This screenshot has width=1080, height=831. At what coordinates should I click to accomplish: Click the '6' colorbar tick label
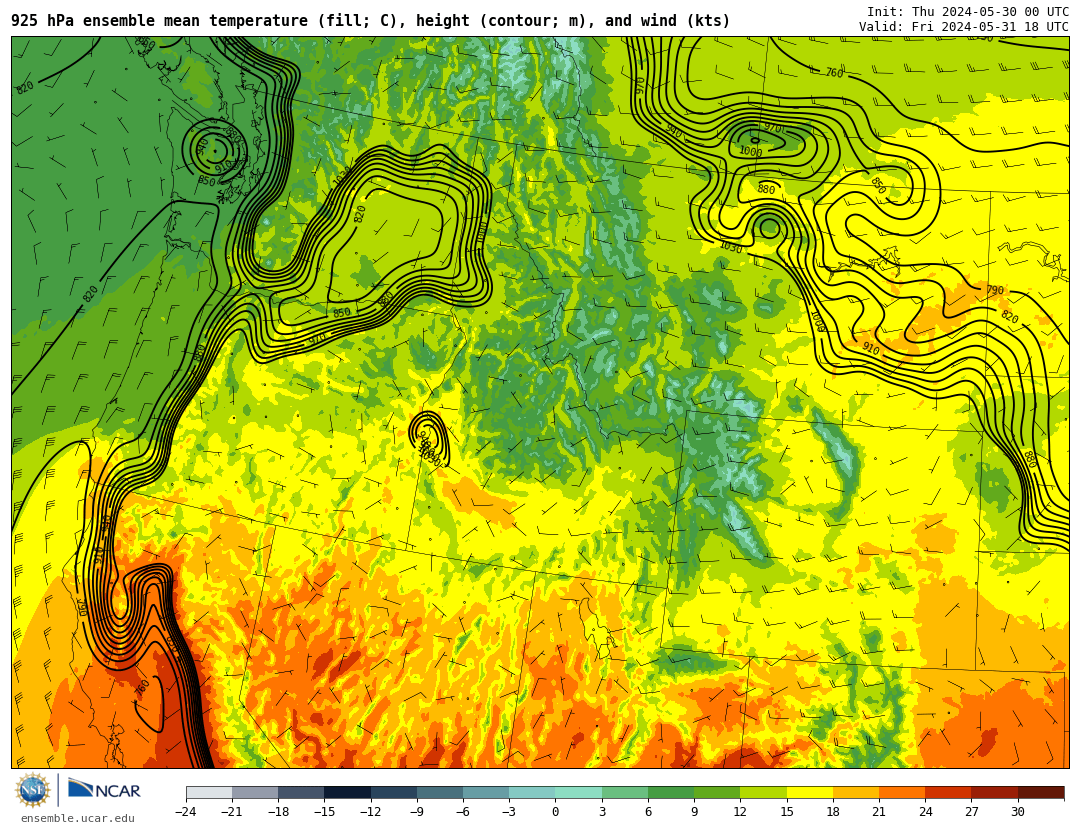click(x=648, y=812)
